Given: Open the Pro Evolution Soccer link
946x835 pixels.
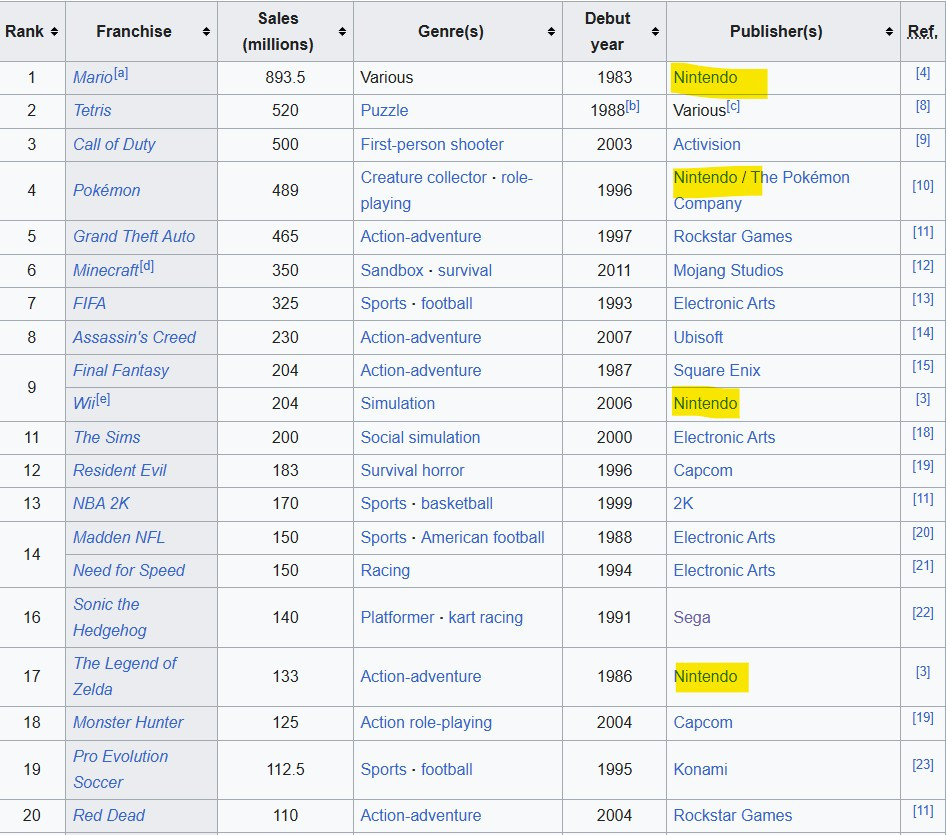Looking at the screenshot, I should click(x=120, y=769).
